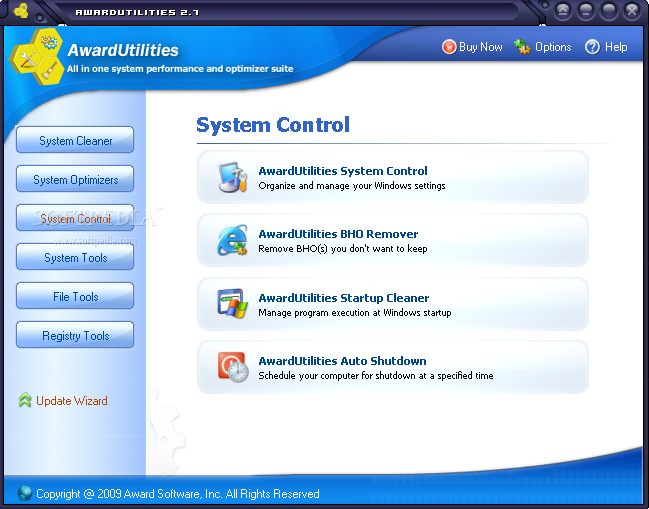Click the BHO Remover Internet Explorer icon

pyautogui.click(x=233, y=240)
